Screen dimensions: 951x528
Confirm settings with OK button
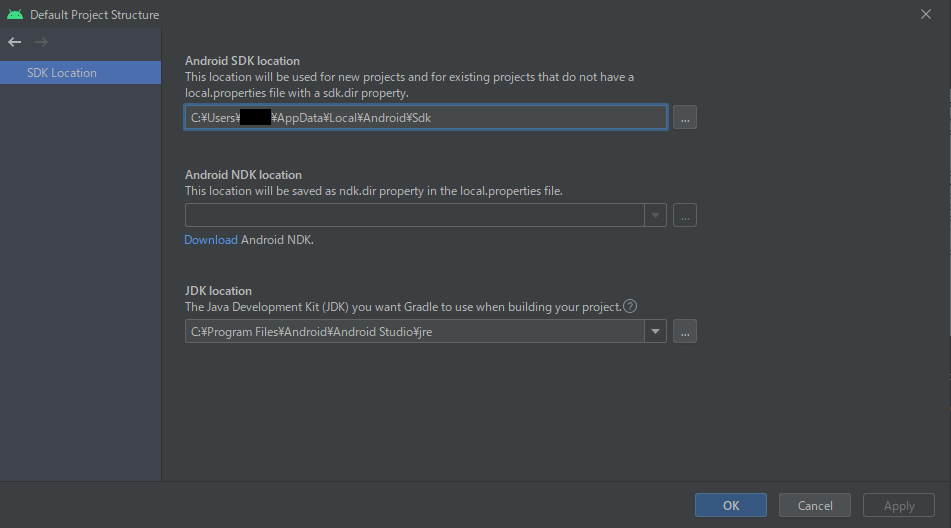[x=731, y=506]
